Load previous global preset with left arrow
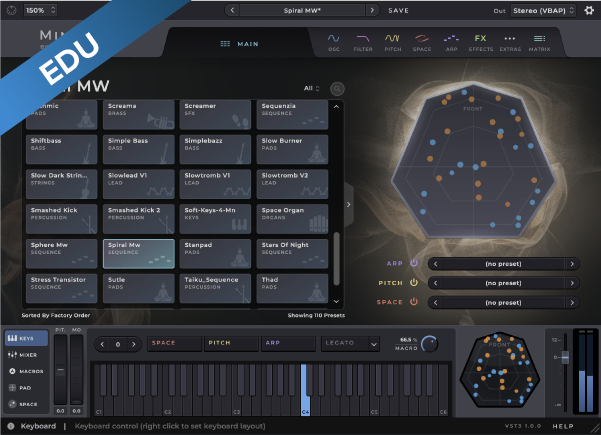601x435 pixels. (x=232, y=10)
